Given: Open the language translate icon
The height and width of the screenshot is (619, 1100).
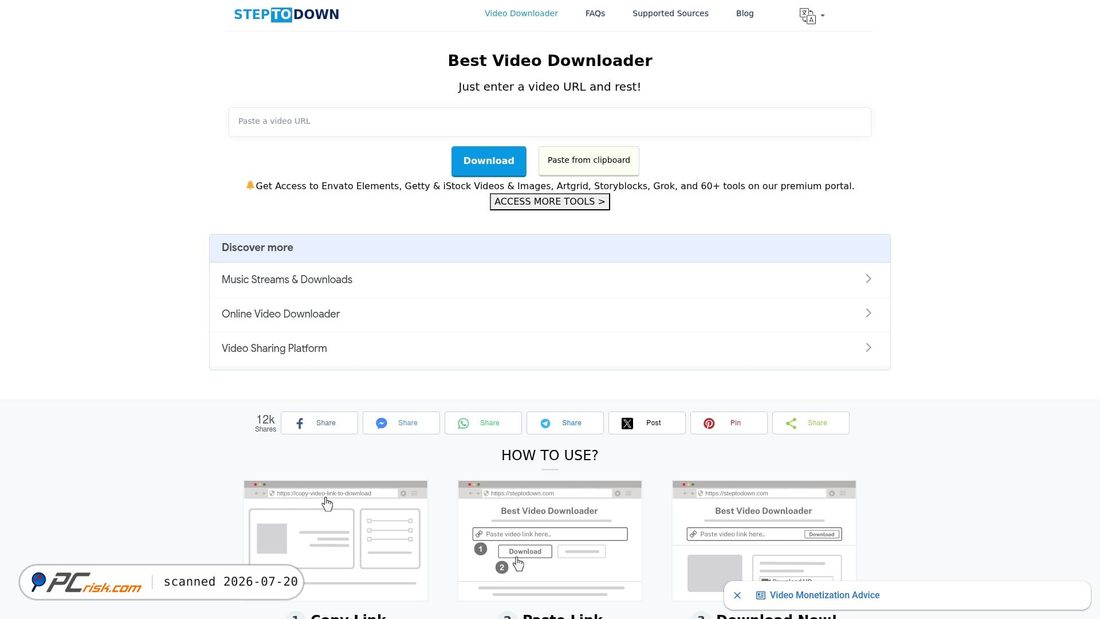Looking at the screenshot, I should [x=807, y=15].
